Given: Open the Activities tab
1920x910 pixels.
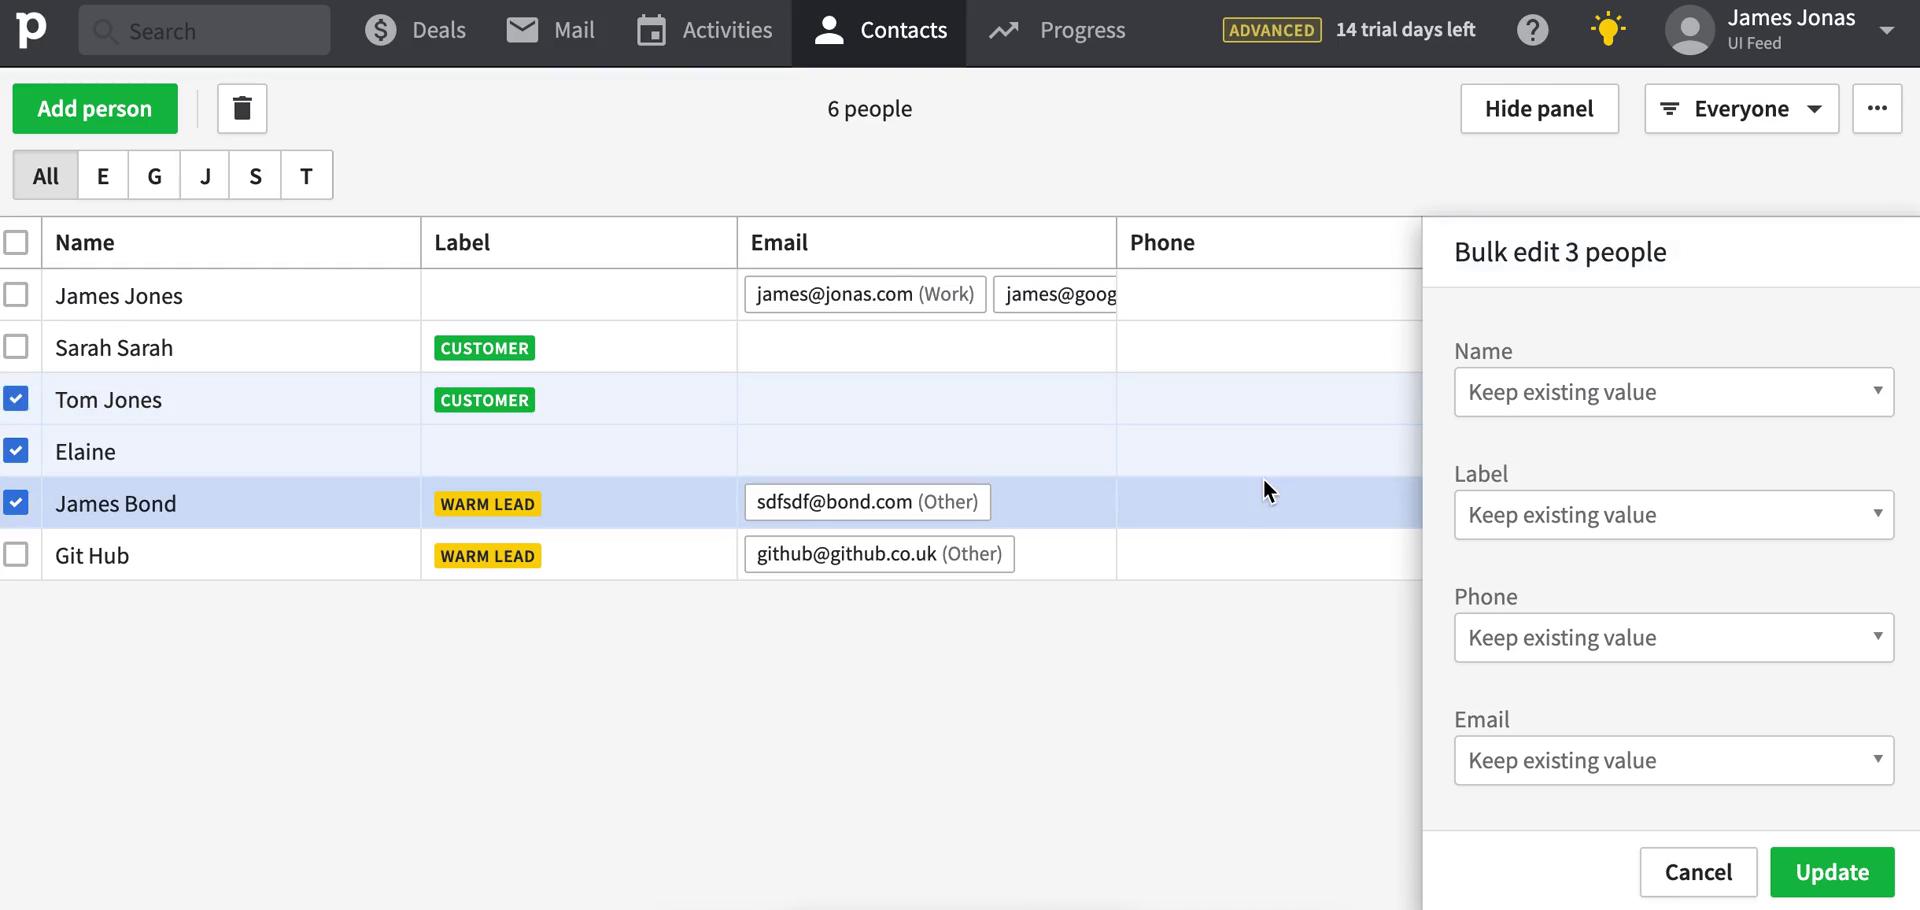Looking at the screenshot, I should (704, 30).
